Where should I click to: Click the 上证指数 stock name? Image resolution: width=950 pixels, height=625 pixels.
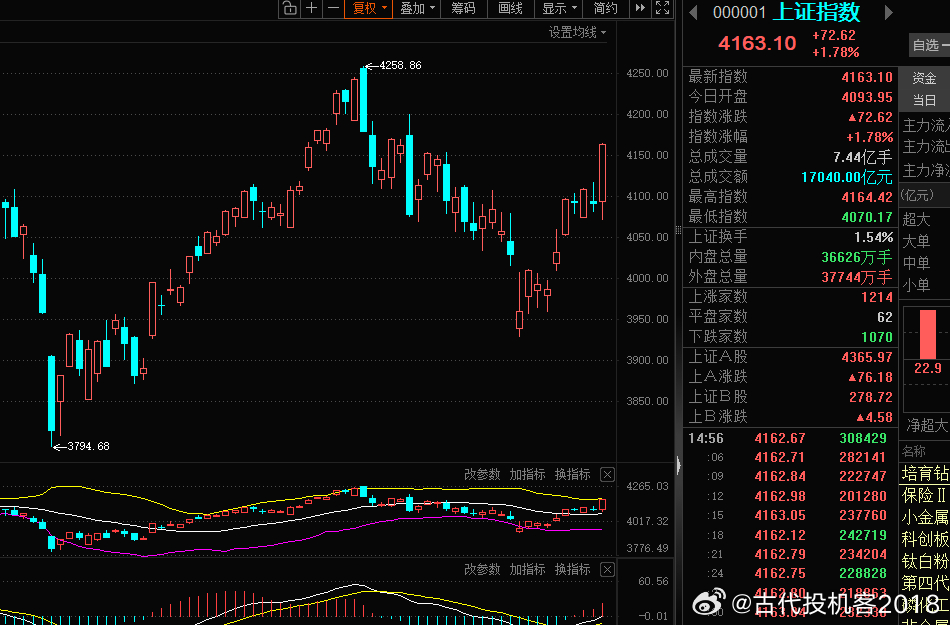coord(817,12)
